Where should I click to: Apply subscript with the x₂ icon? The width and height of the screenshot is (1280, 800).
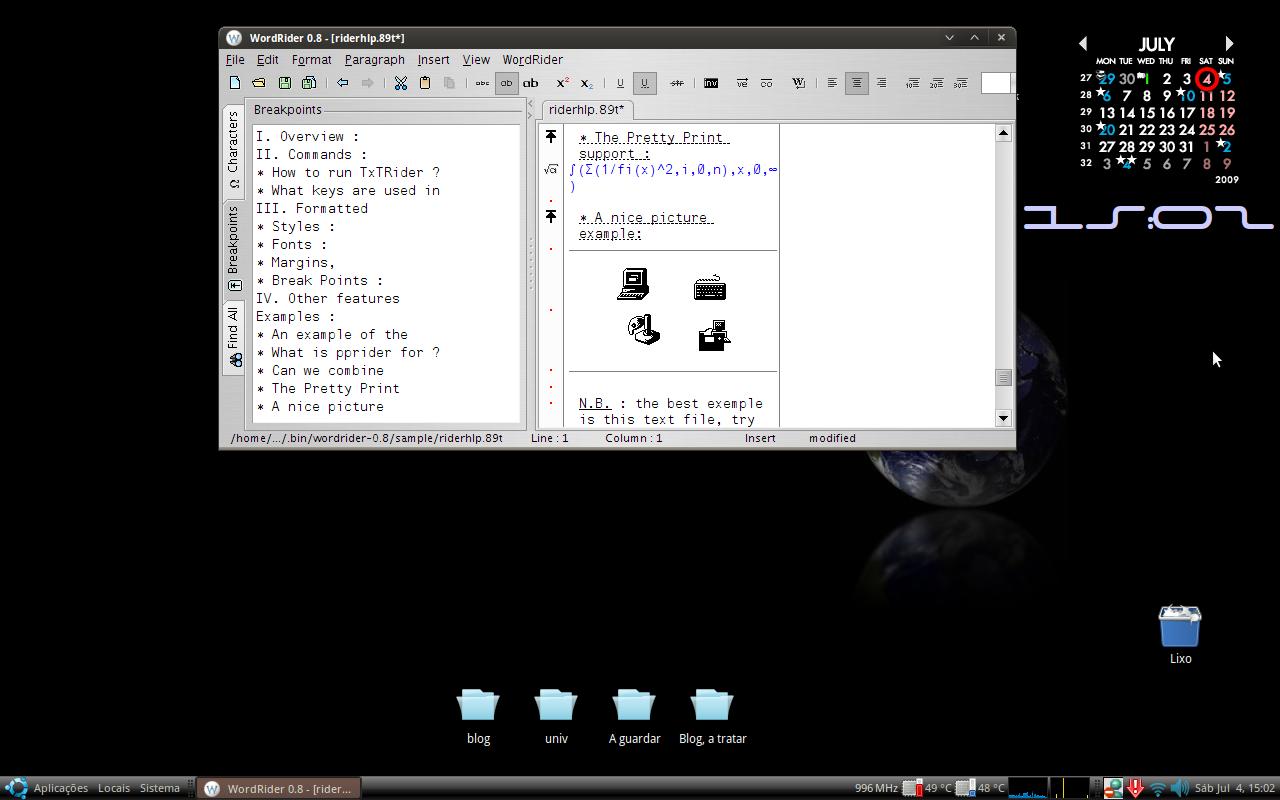(x=587, y=83)
